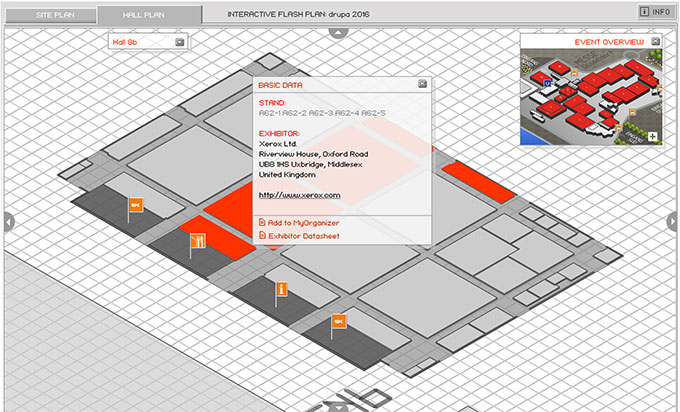Close the Basic Data popup
The image size is (680, 412).
pyautogui.click(x=422, y=85)
